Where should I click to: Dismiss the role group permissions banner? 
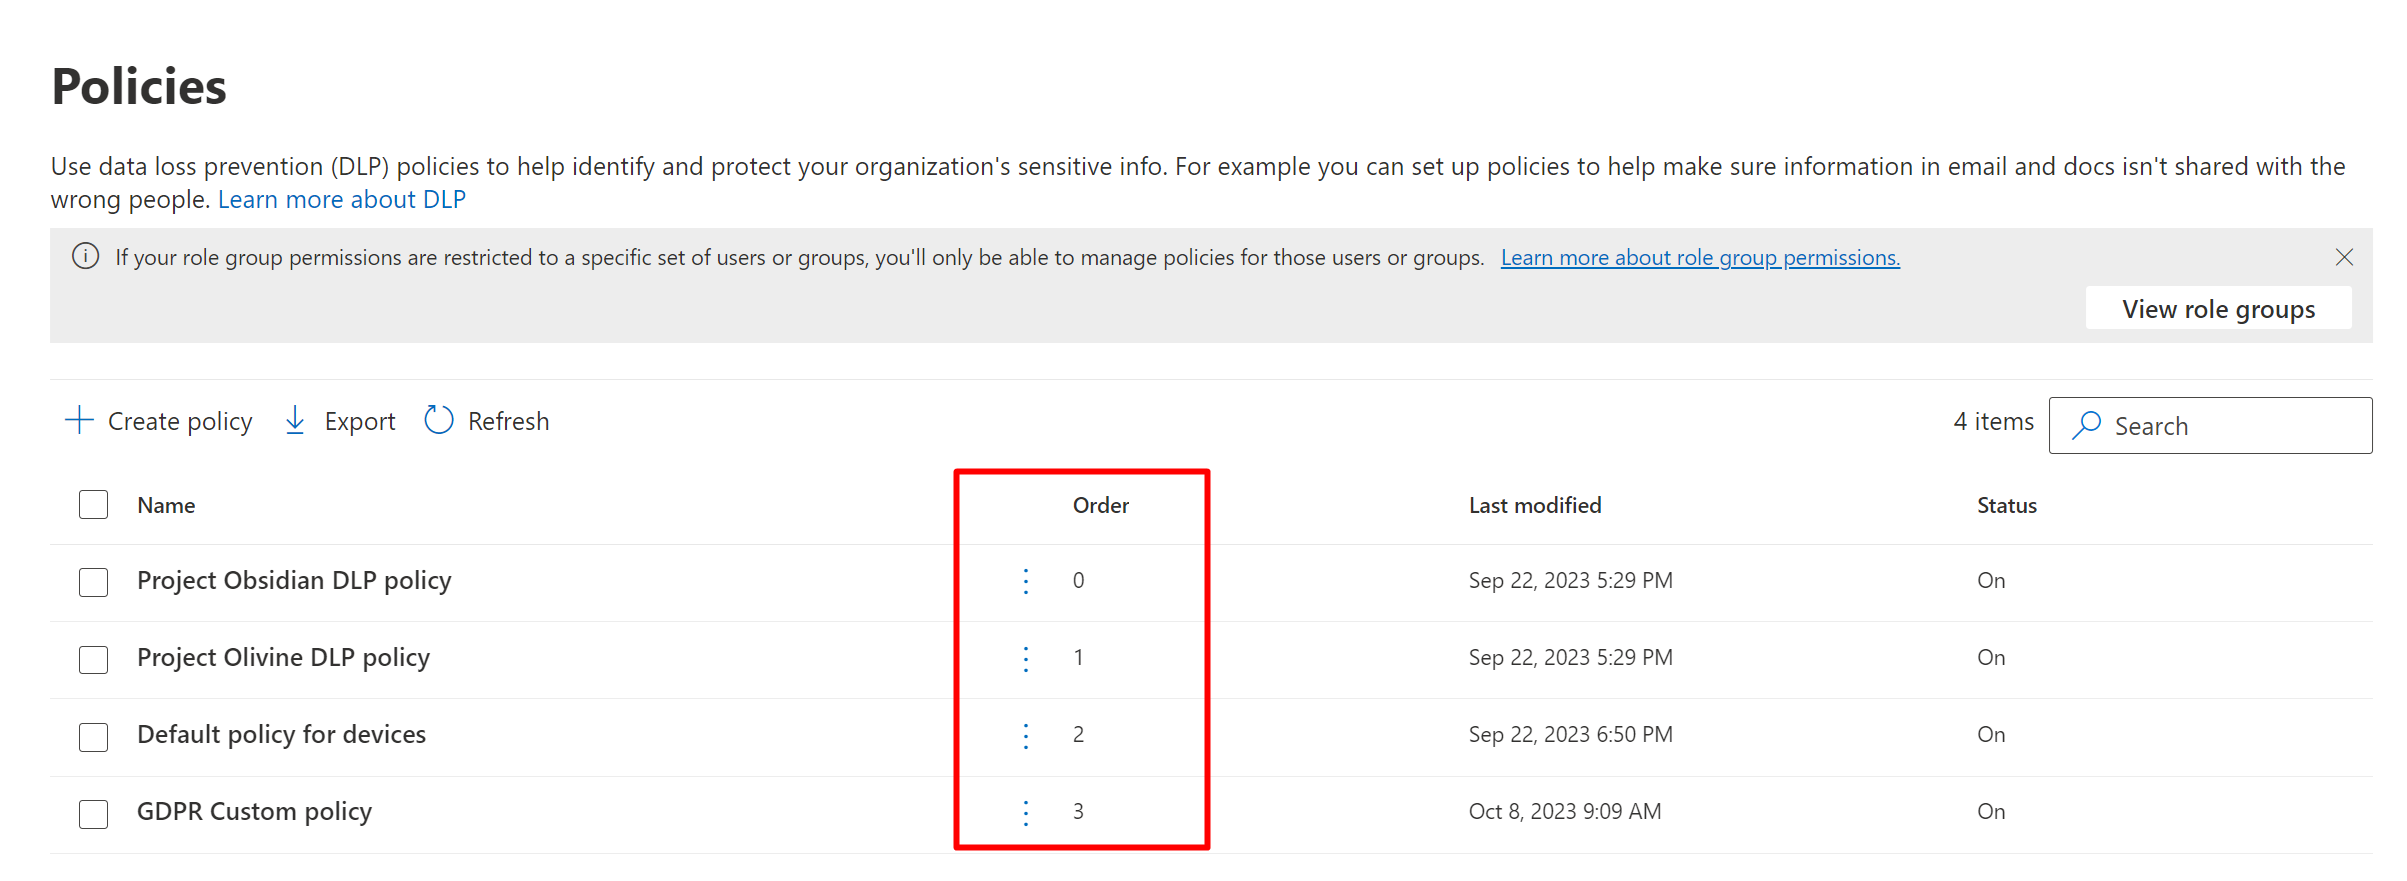point(2344,257)
